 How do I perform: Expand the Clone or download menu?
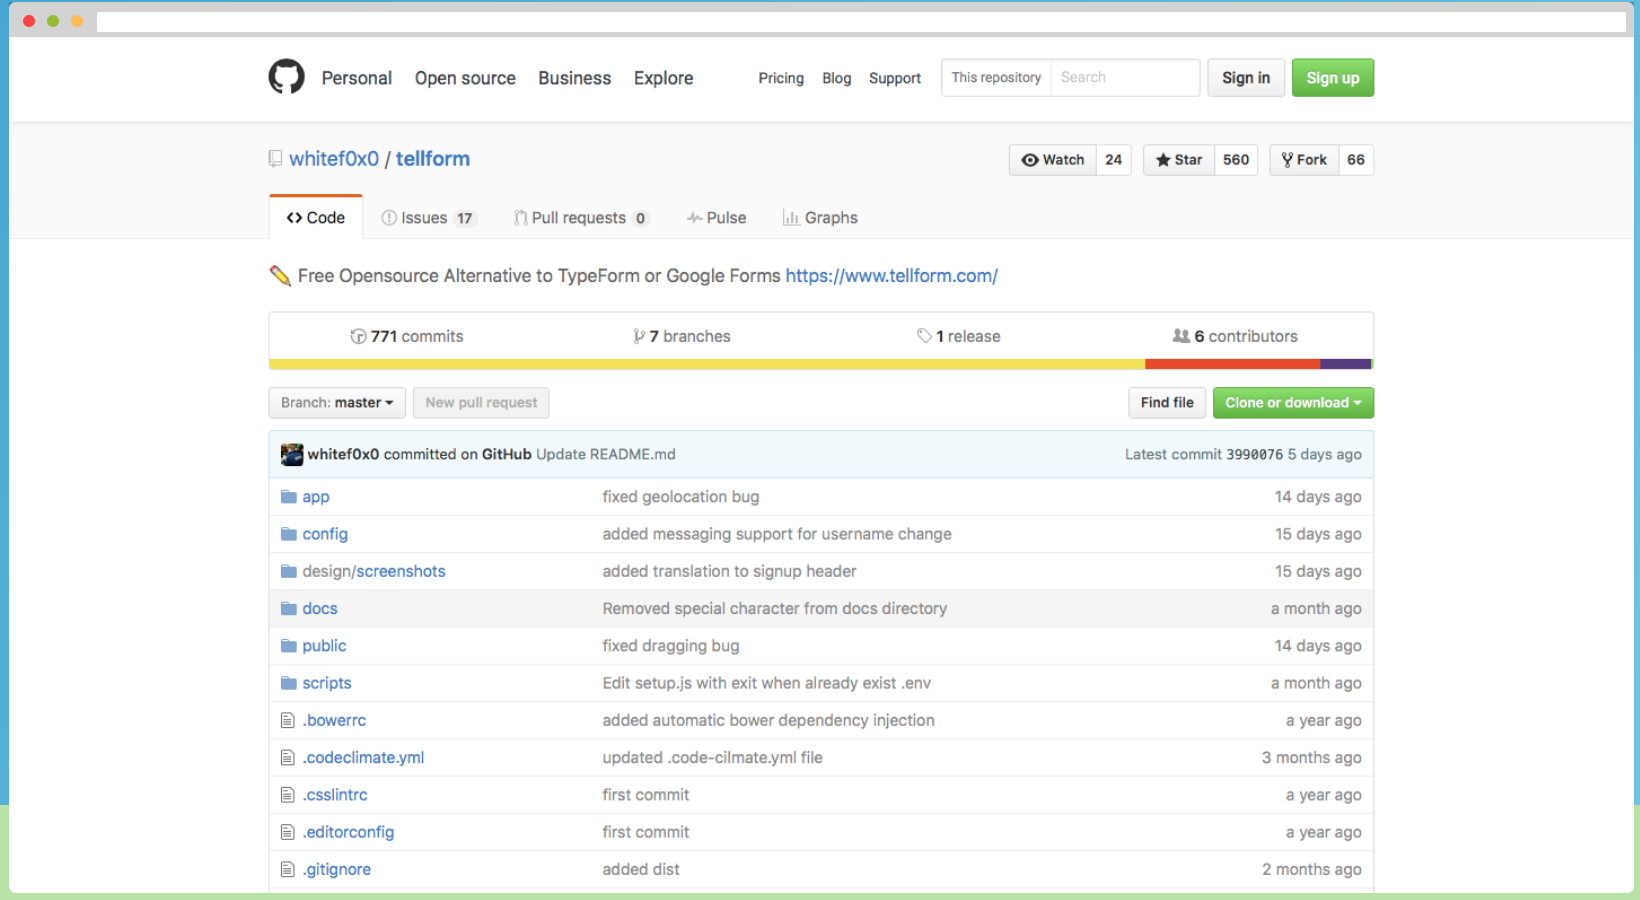point(1292,402)
